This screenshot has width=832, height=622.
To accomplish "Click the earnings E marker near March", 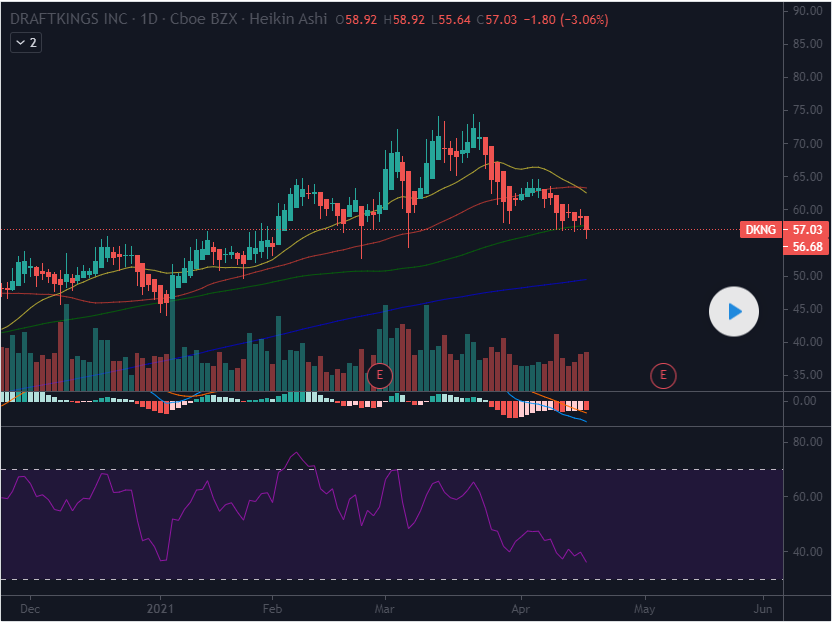I will click(379, 376).
